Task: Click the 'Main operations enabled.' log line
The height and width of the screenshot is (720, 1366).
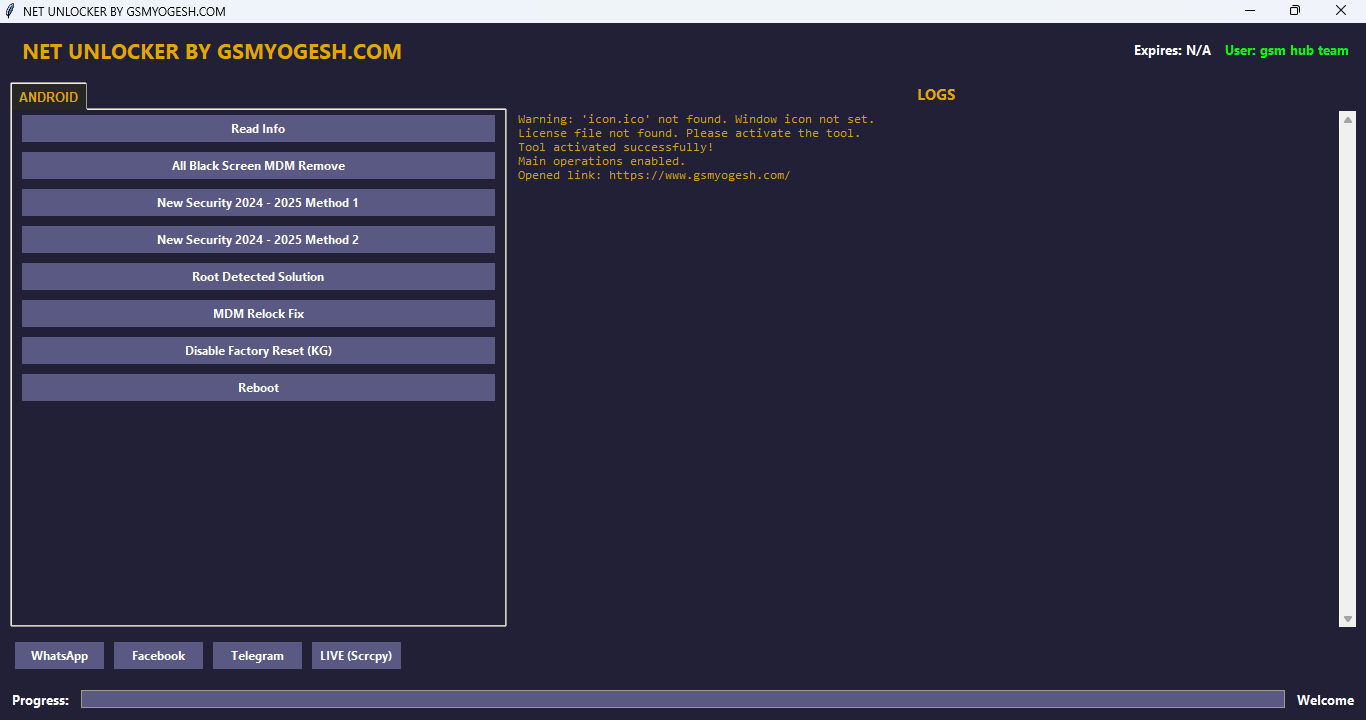Action: (x=602, y=161)
